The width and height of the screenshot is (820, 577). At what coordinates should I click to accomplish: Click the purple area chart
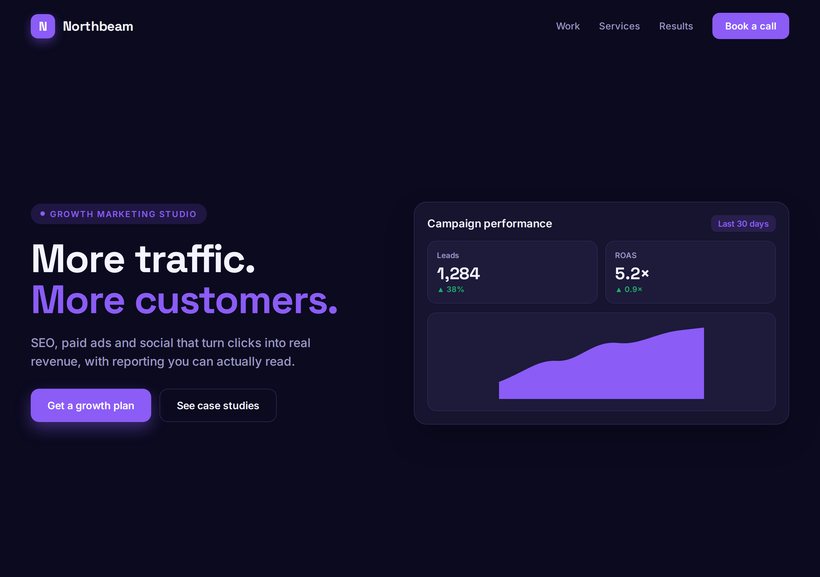pos(601,363)
